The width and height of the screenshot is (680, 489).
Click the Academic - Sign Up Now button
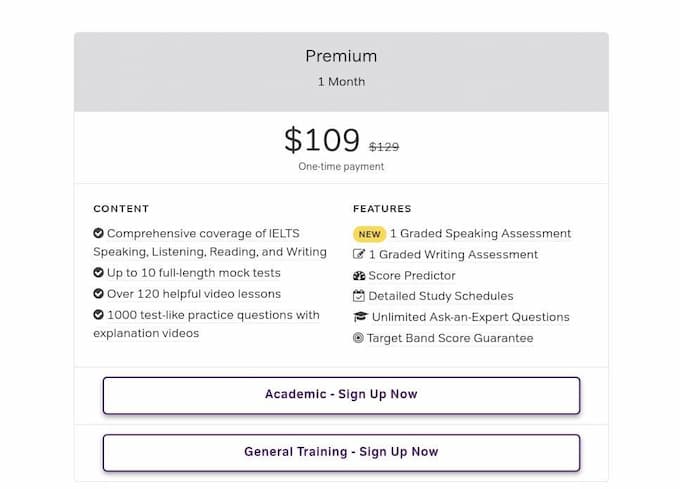click(x=341, y=395)
